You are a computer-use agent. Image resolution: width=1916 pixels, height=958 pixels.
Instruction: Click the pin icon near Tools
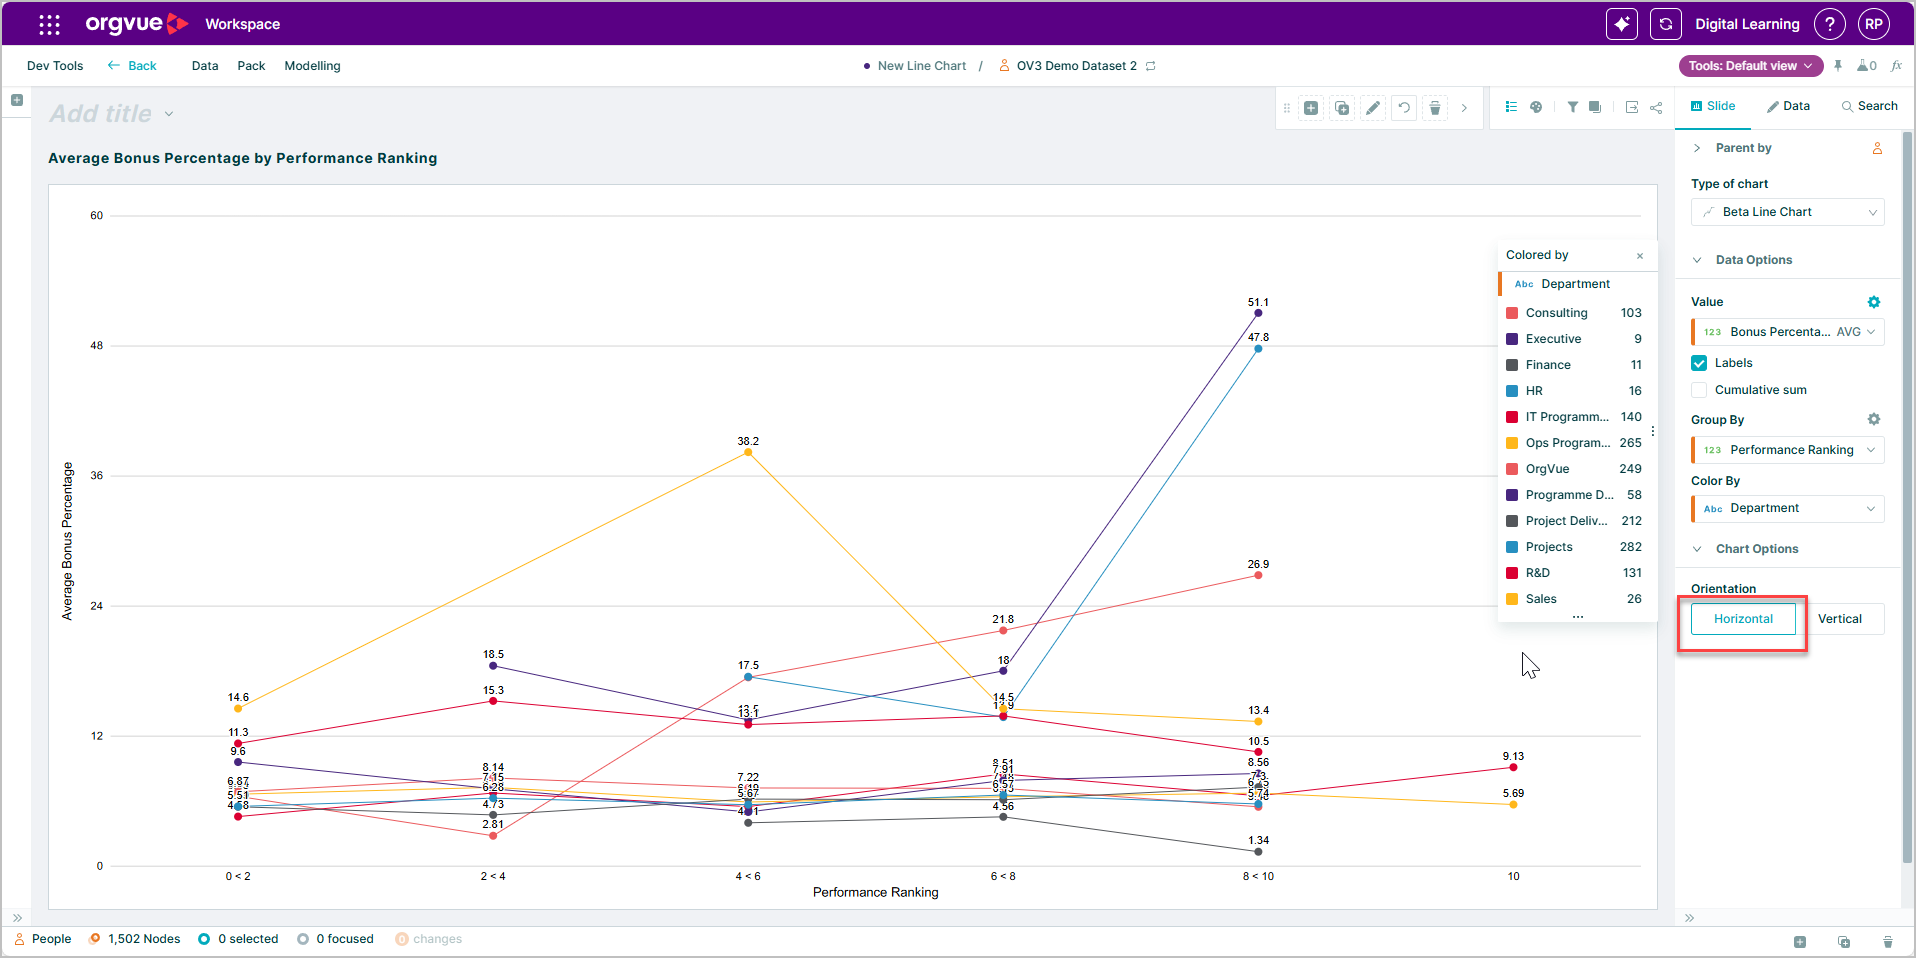[x=1838, y=66]
